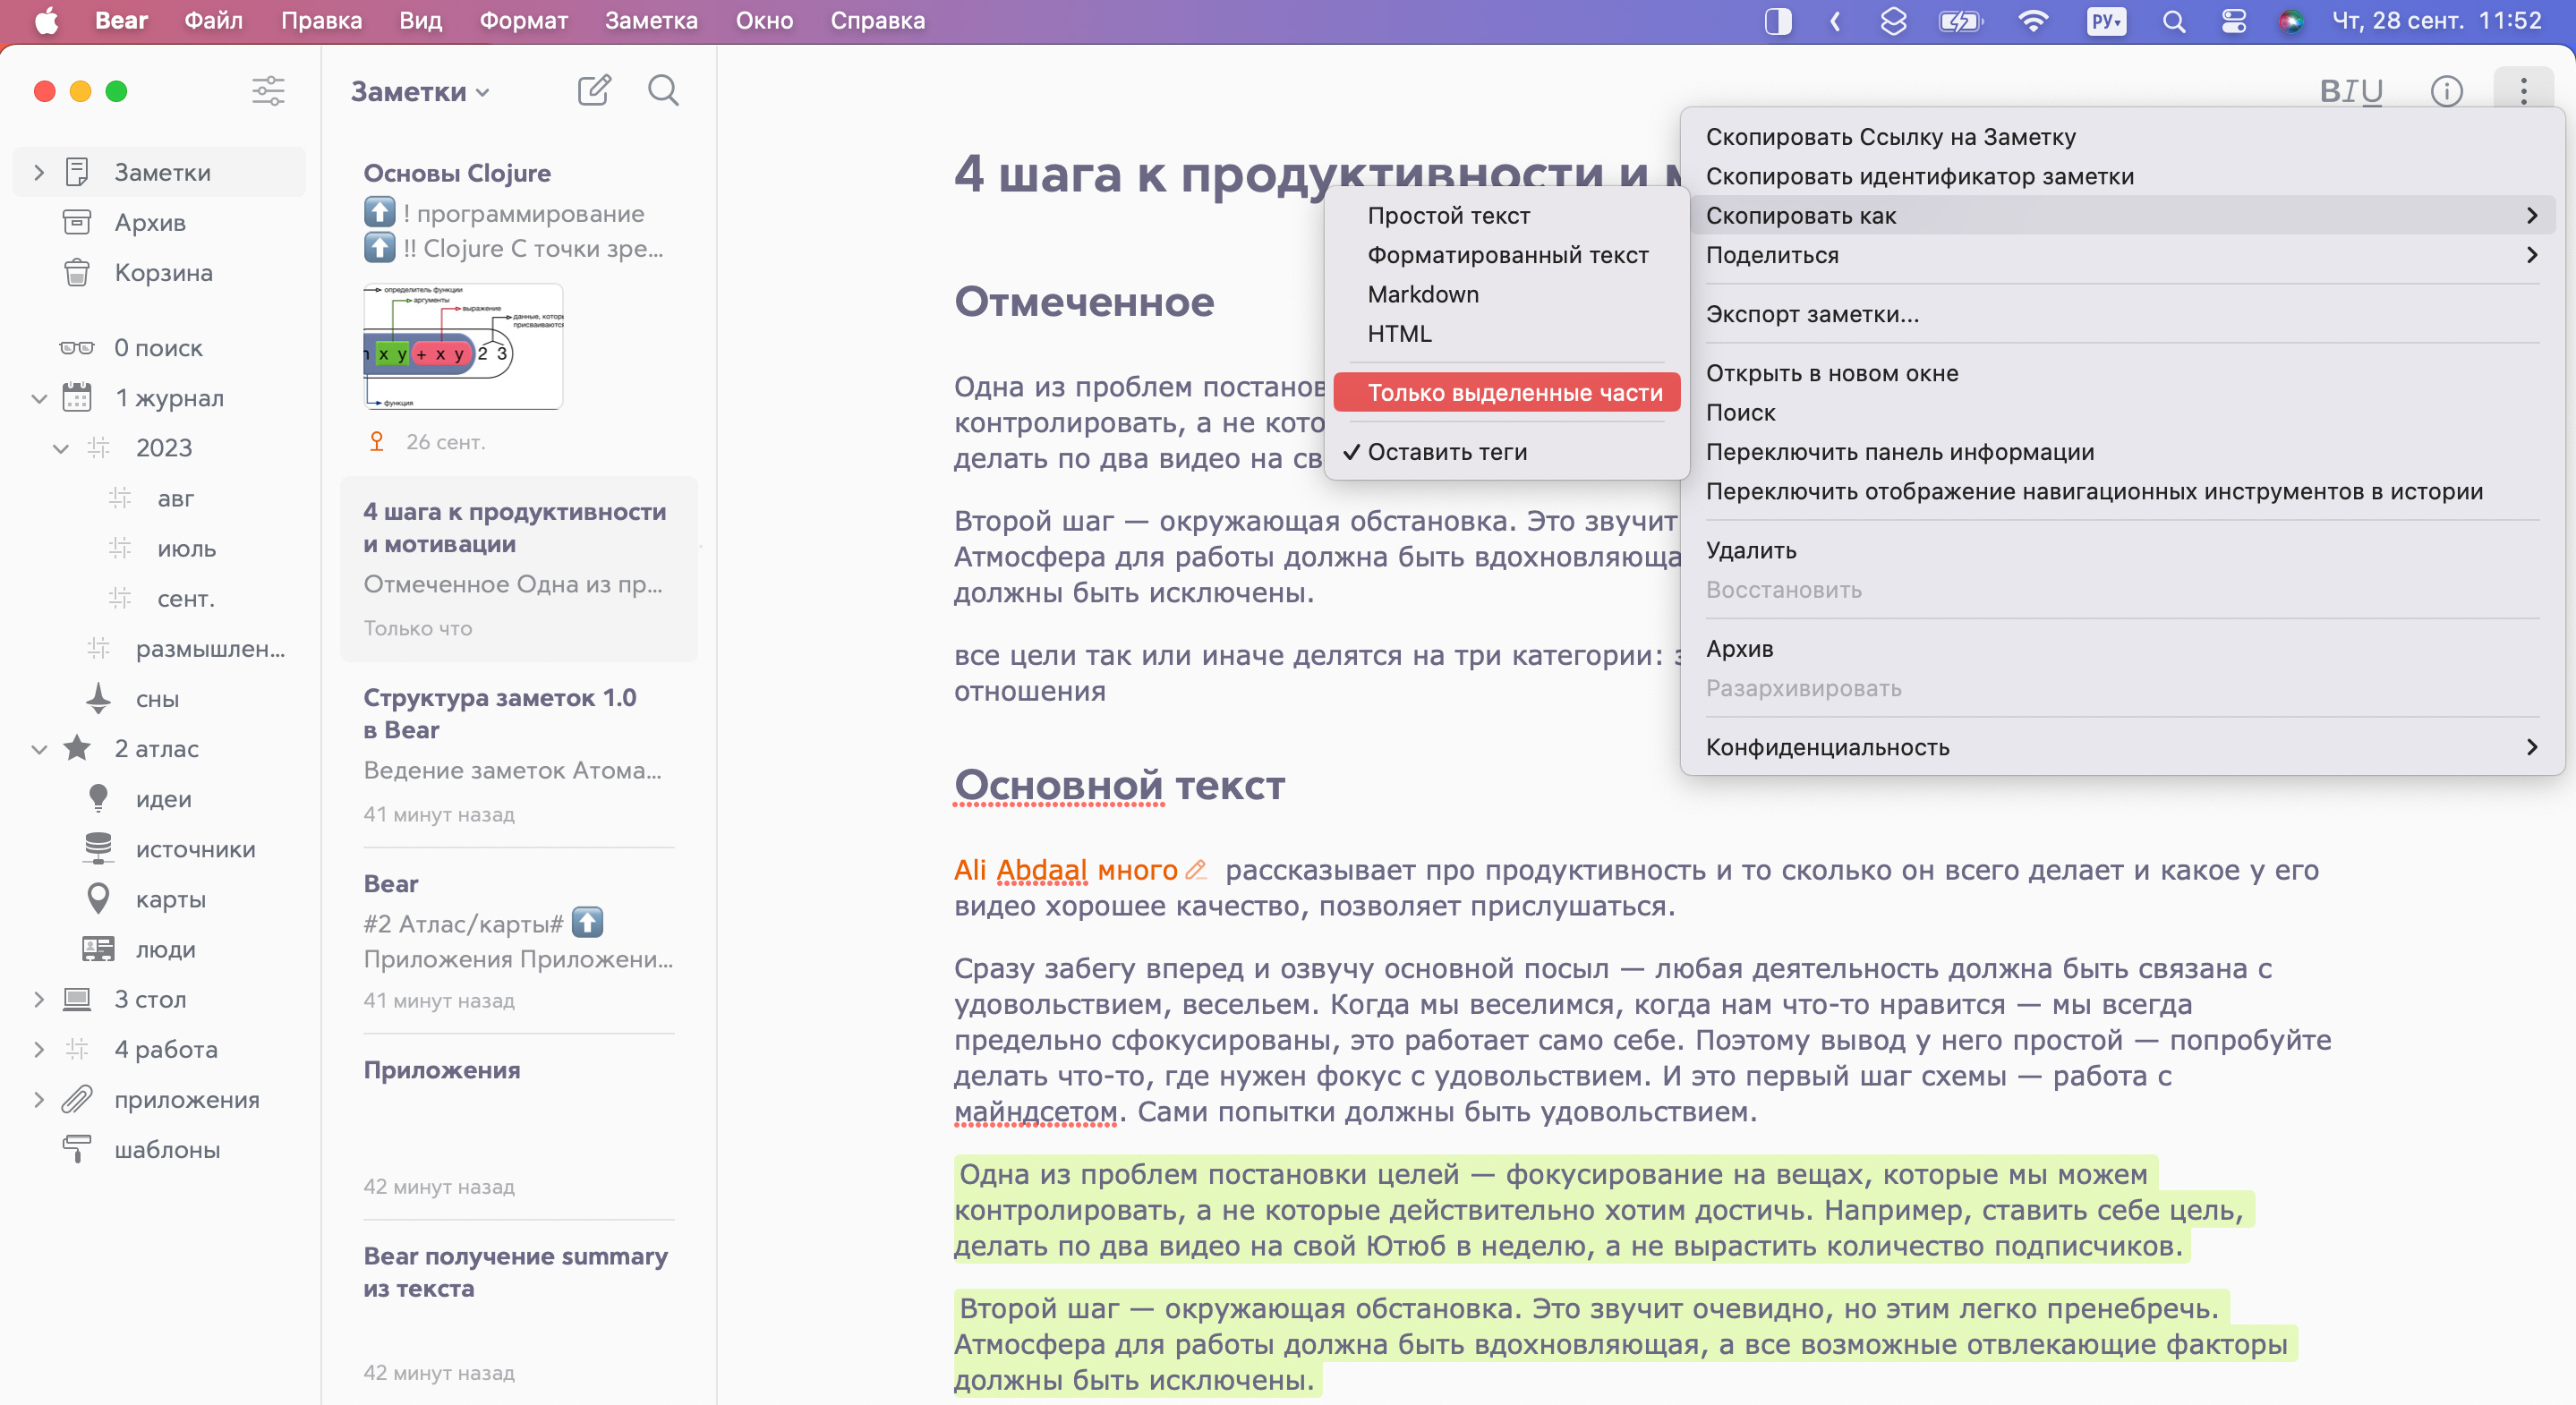Expand the Заметки sidebar section
This screenshot has width=2576, height=1405.
[x=39, y=172]
